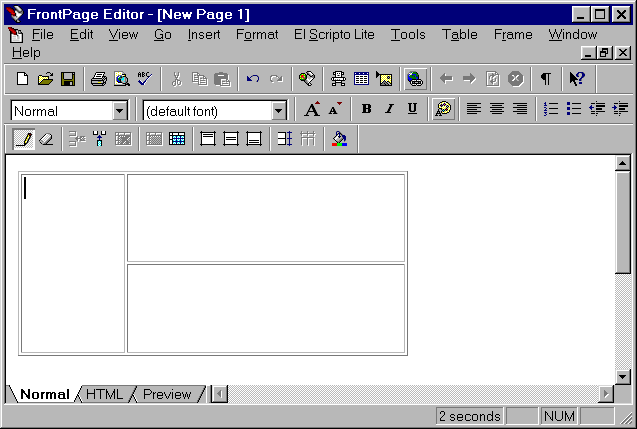Expand the Normal style dropdown

120,110
